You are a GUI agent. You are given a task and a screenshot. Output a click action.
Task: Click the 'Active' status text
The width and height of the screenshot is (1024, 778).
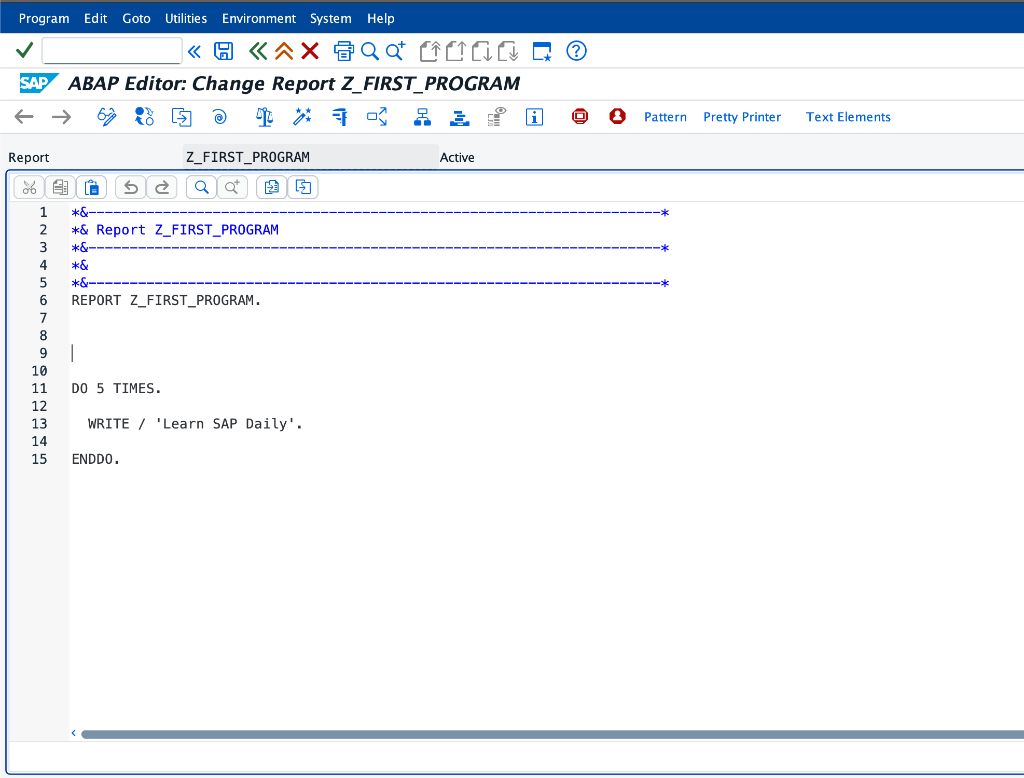457,157
